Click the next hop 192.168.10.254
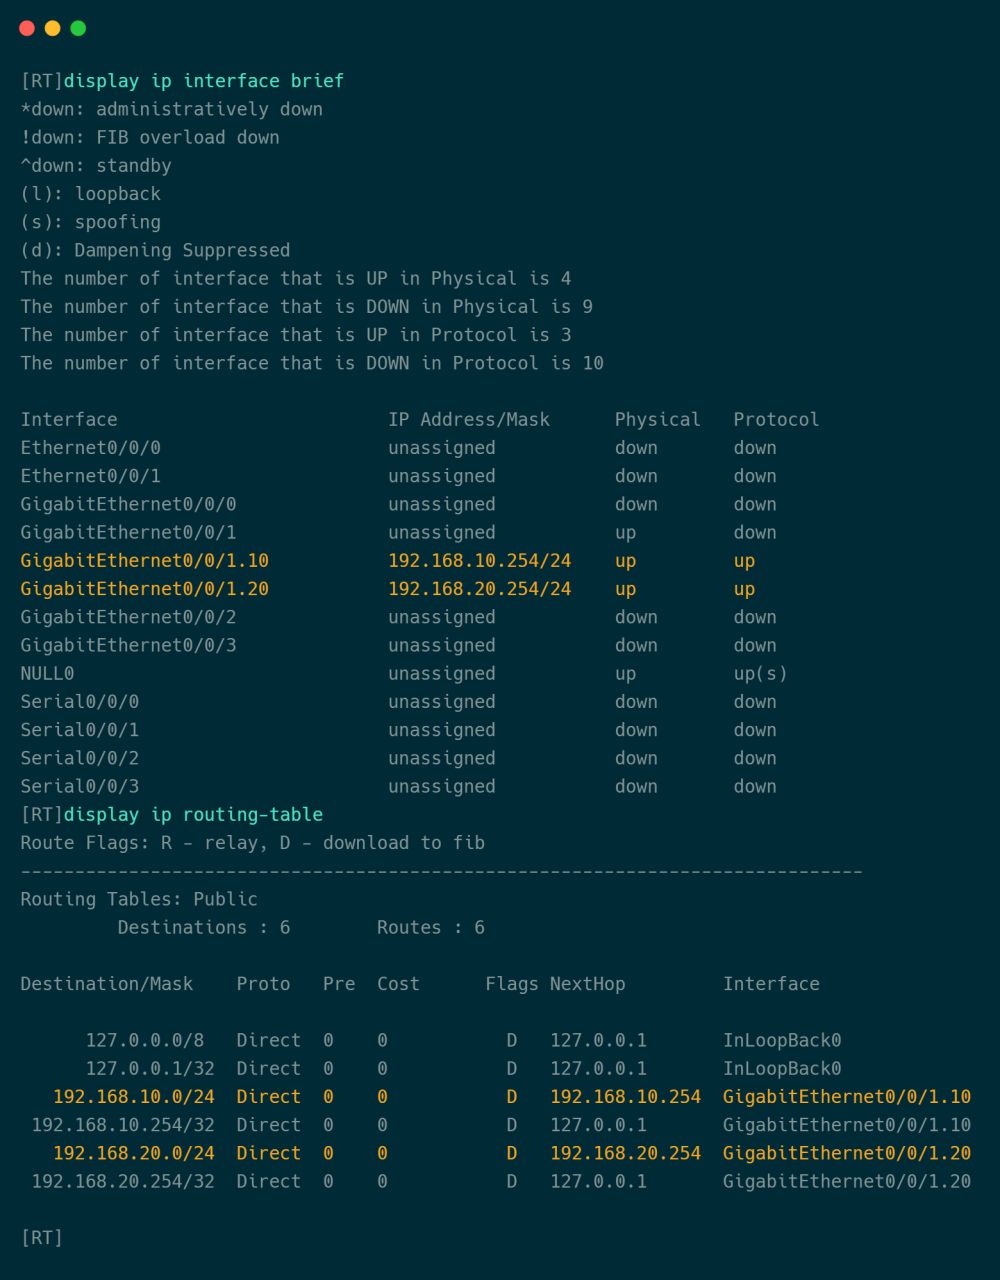 pos(626,1097)
